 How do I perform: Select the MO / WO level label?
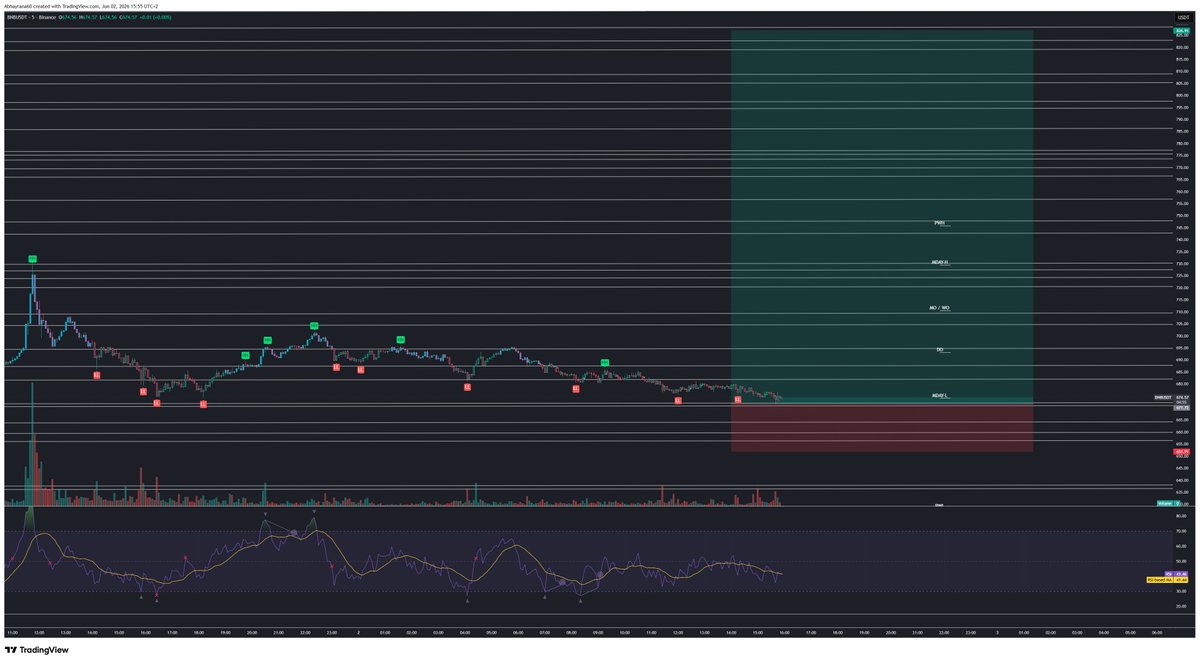[x=939, y=308]
